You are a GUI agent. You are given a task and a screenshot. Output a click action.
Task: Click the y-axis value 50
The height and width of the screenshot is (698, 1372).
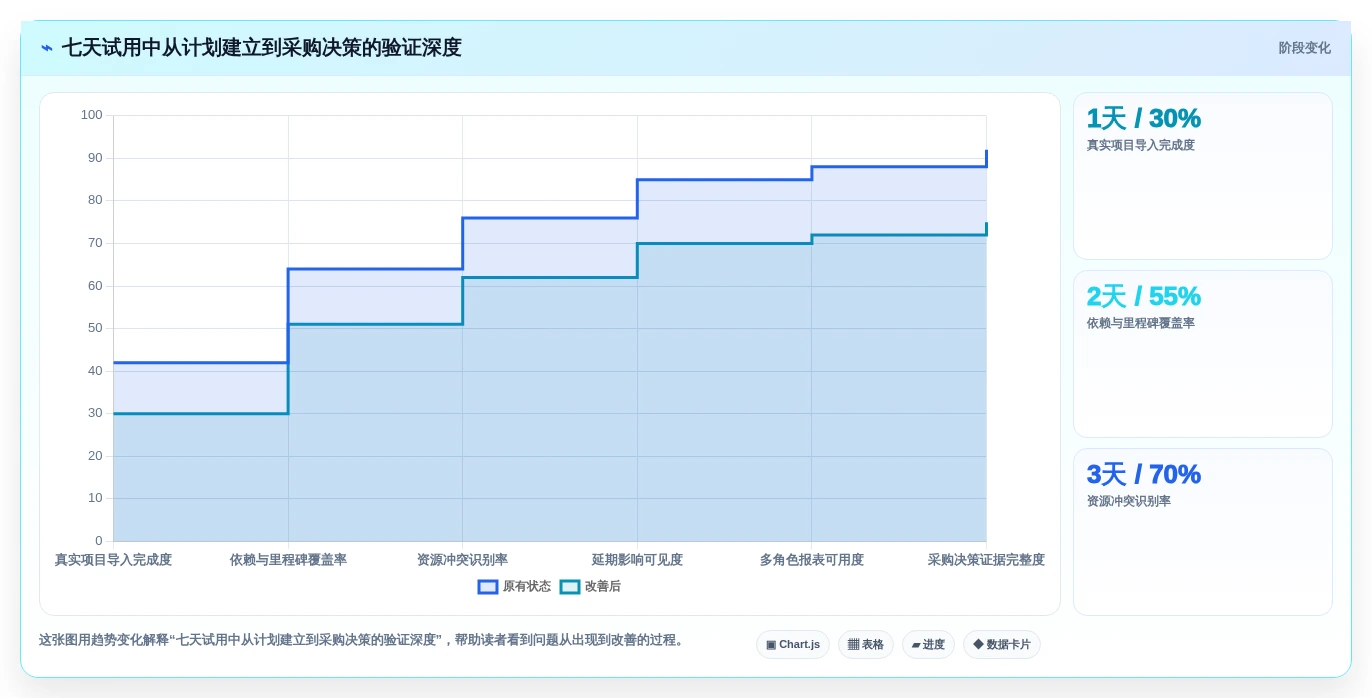tap(95, 328)
